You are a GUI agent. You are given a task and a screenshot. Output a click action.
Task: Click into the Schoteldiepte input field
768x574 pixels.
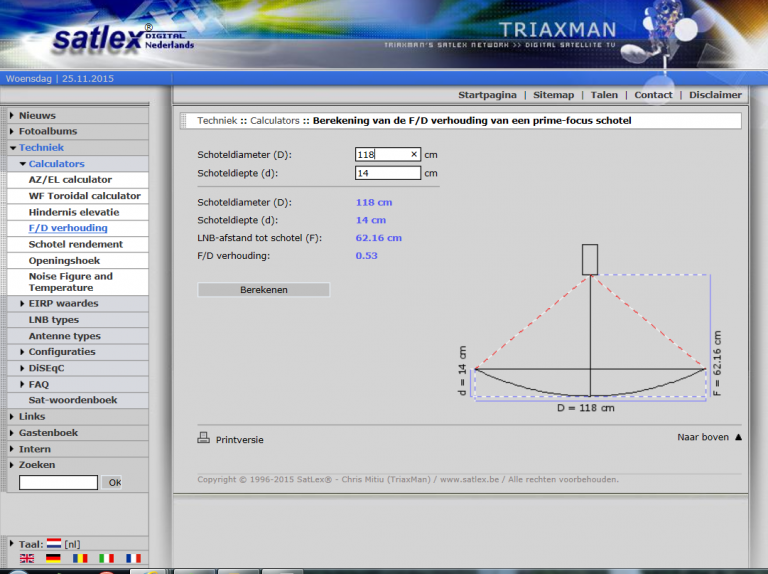point(388,173)
